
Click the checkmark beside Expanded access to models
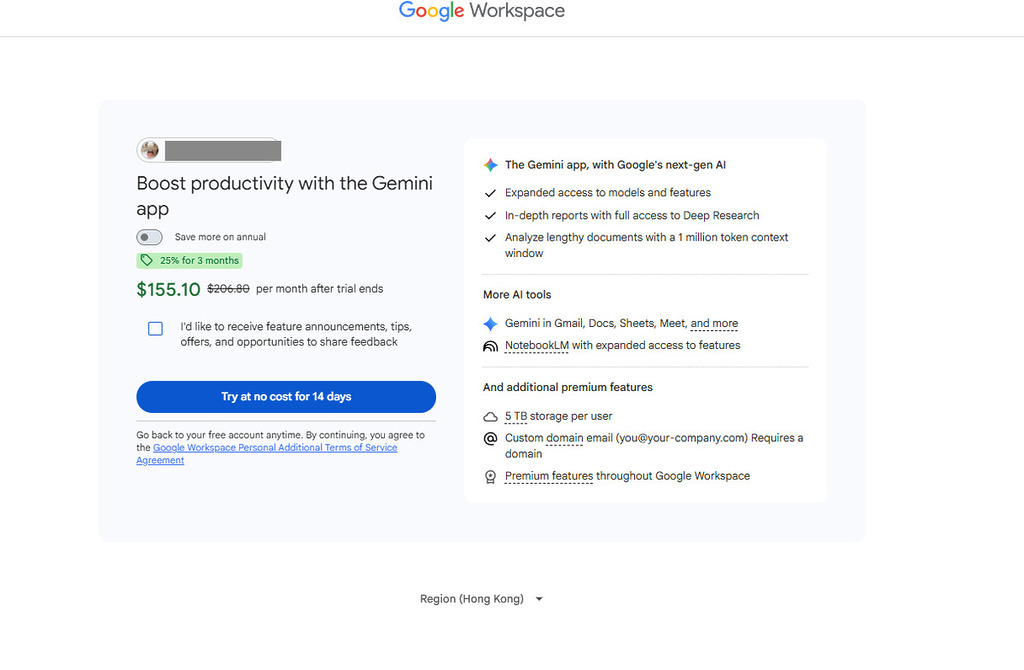point(490,193)
